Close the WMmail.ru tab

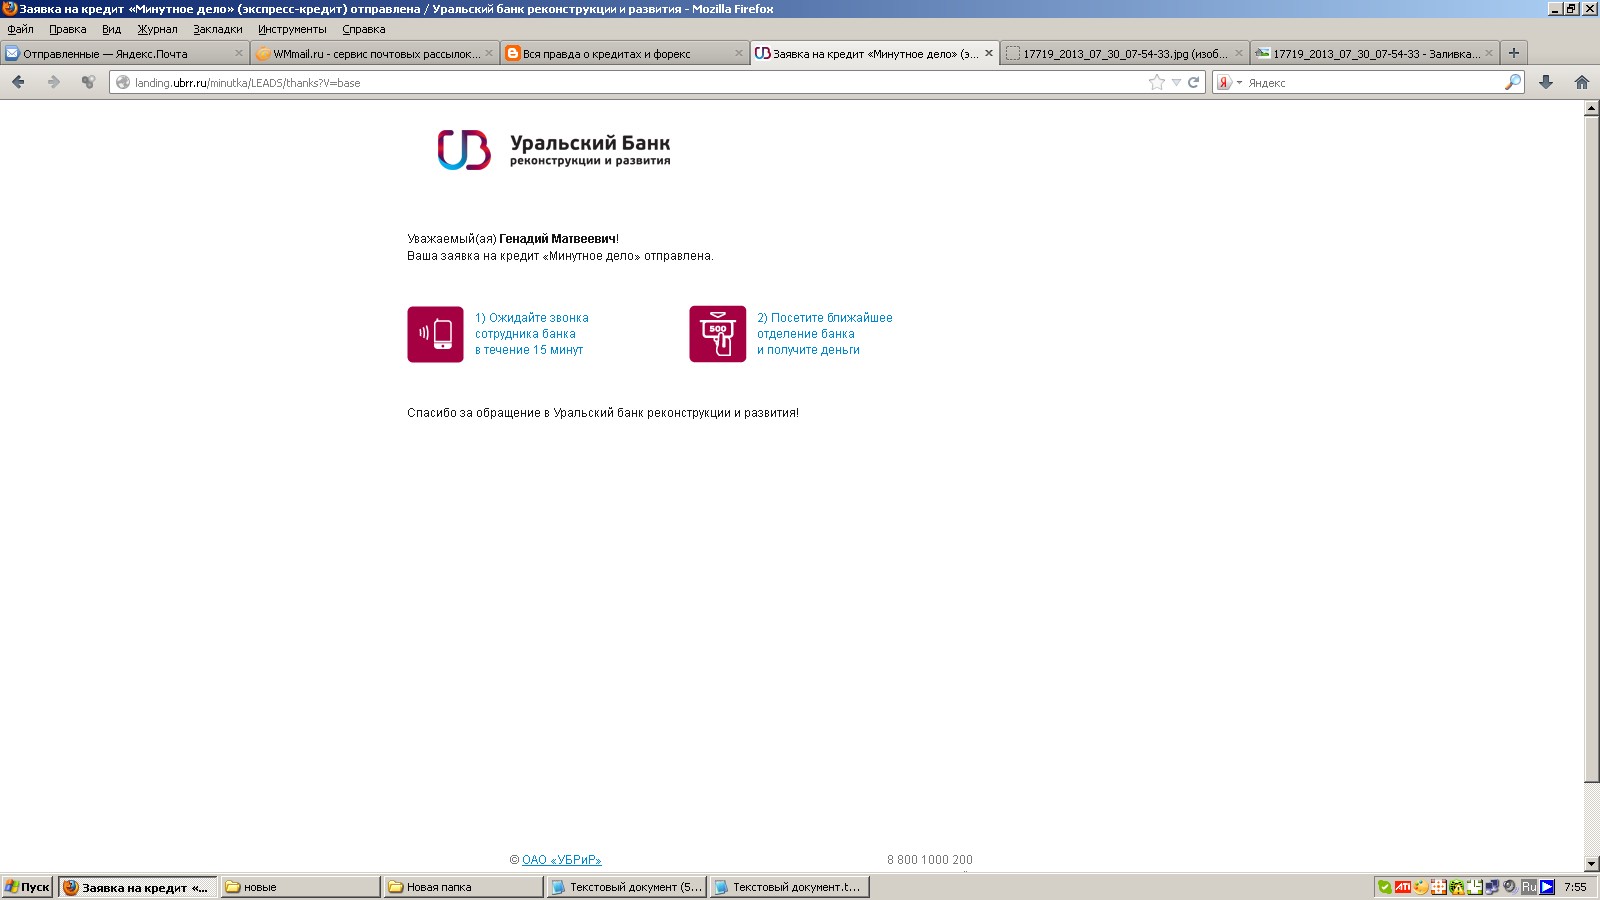489,53
